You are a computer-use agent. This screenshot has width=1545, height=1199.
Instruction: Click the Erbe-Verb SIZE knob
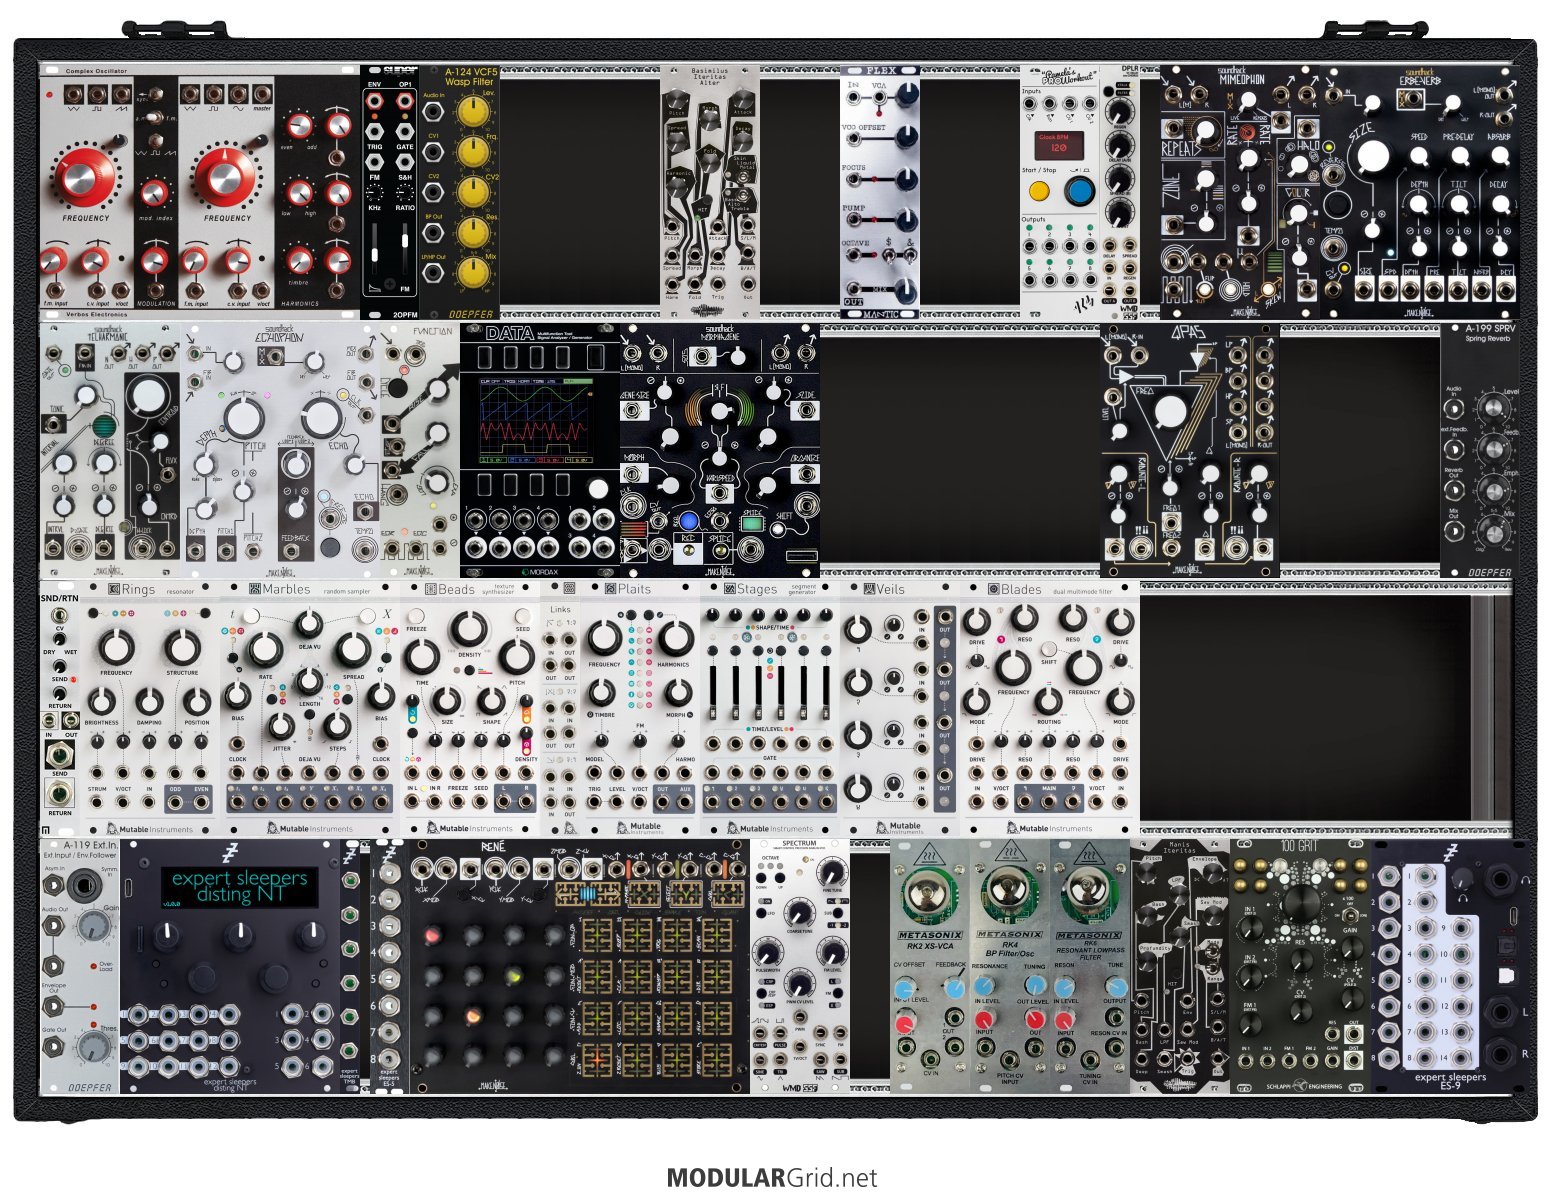pyautogui.click(x=1375, y=157)
